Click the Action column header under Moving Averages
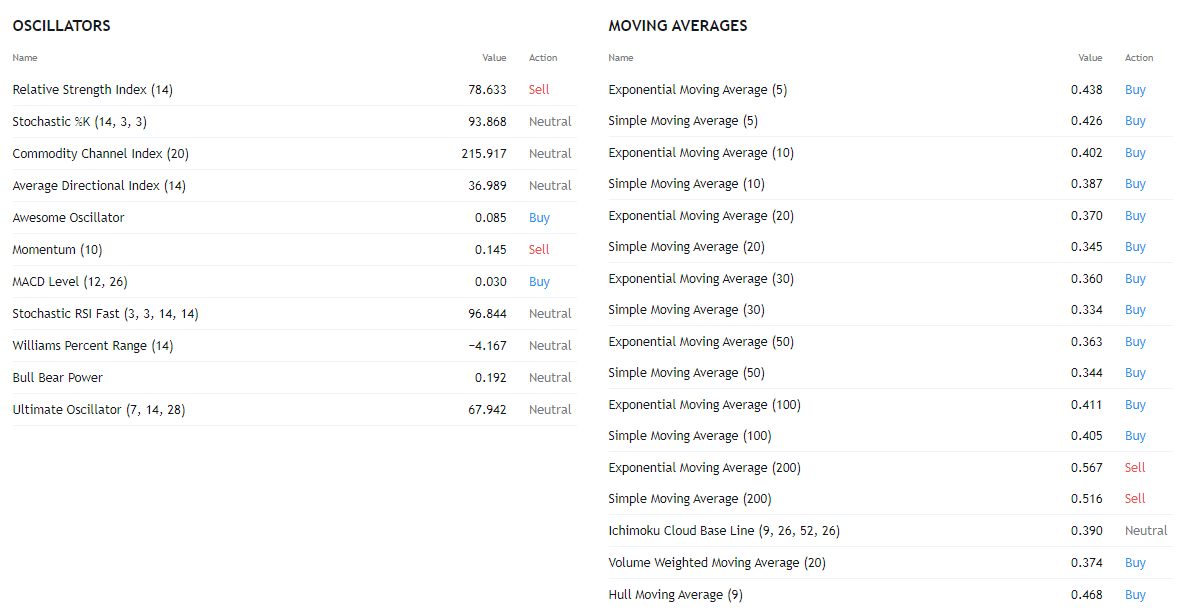The image size is (1189, 615). [x=1139, y=58]
